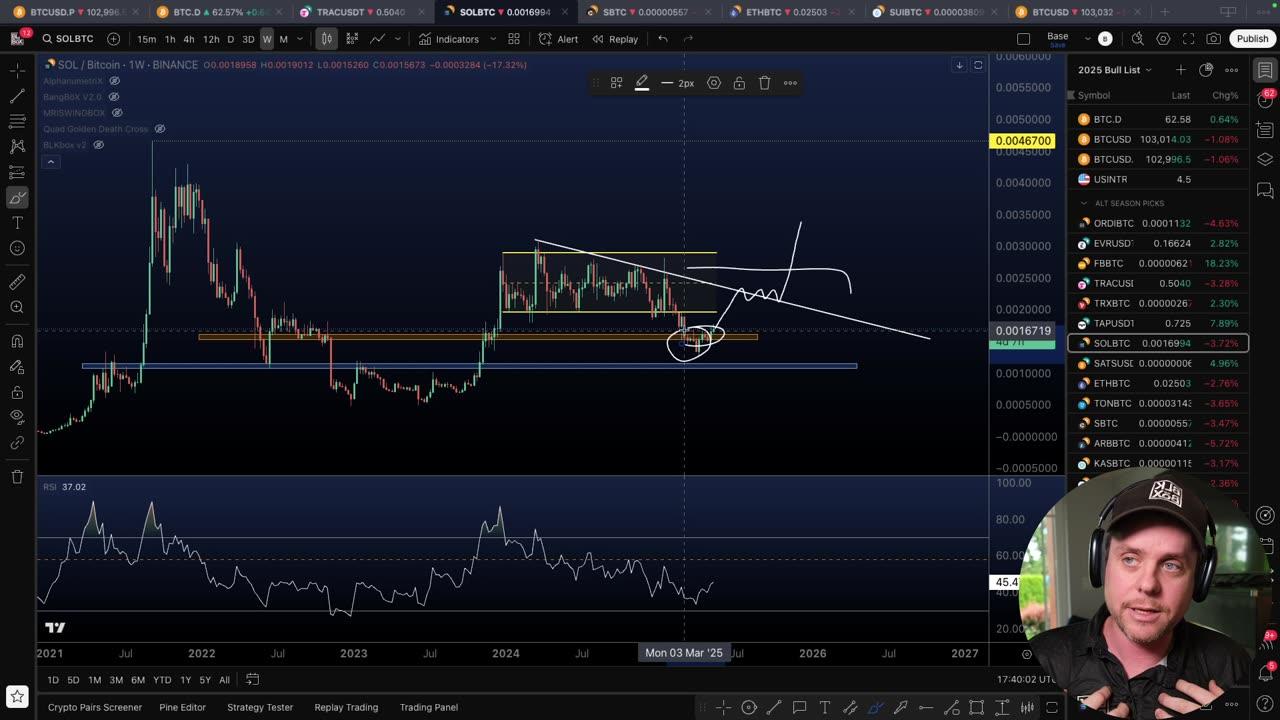The image size is (1280, 720).
Task: Expand the timeframe interval dropdown
Action: click(299, 39)
